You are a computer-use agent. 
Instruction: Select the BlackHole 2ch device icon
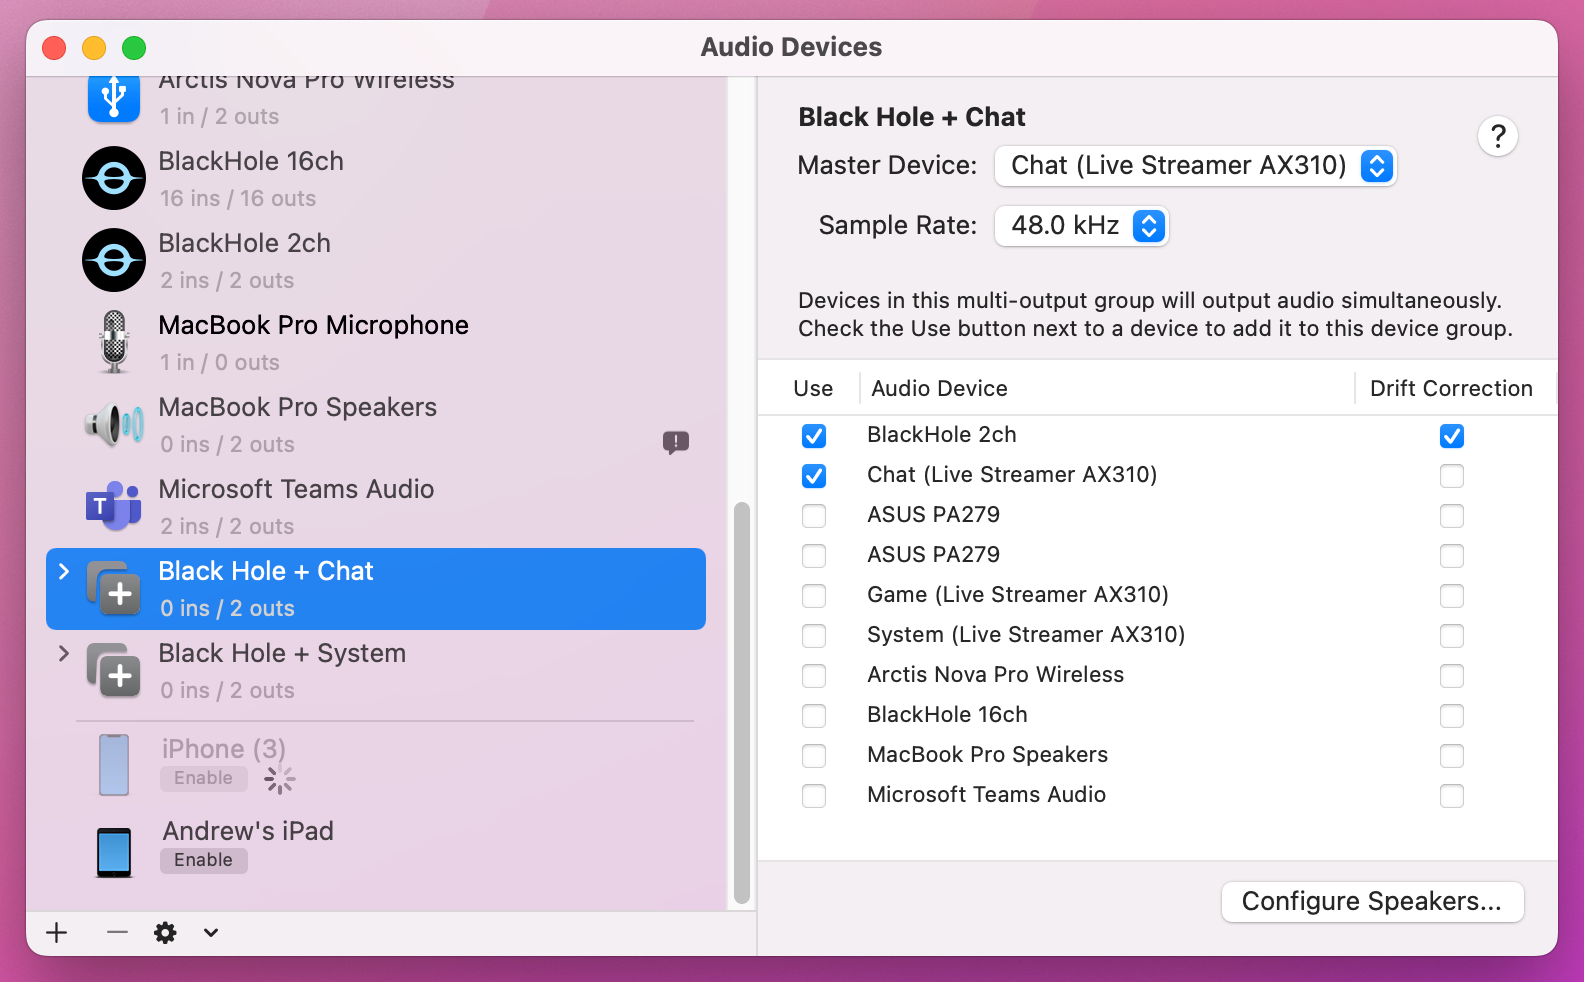coord(114,260)
